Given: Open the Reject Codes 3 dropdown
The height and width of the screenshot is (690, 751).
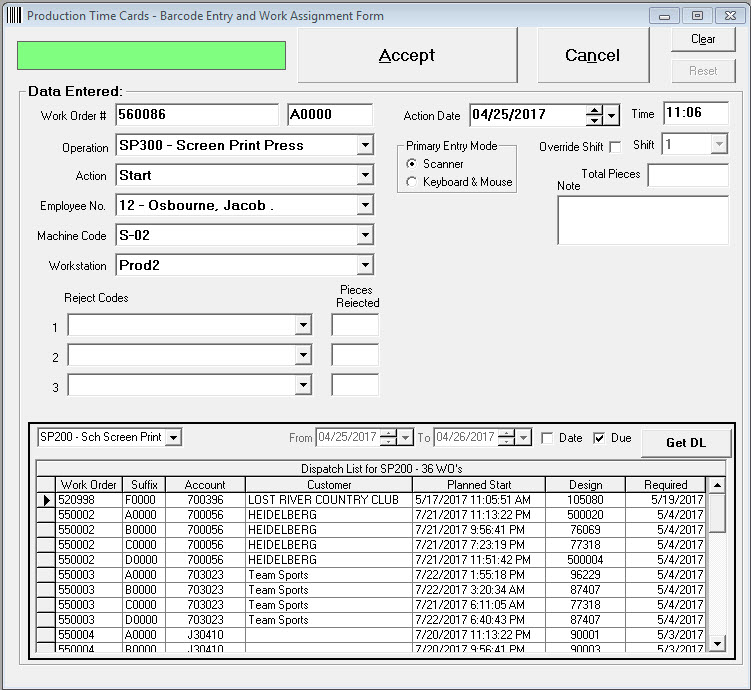Looking at the screenshot, I should (x=303, y=385).
